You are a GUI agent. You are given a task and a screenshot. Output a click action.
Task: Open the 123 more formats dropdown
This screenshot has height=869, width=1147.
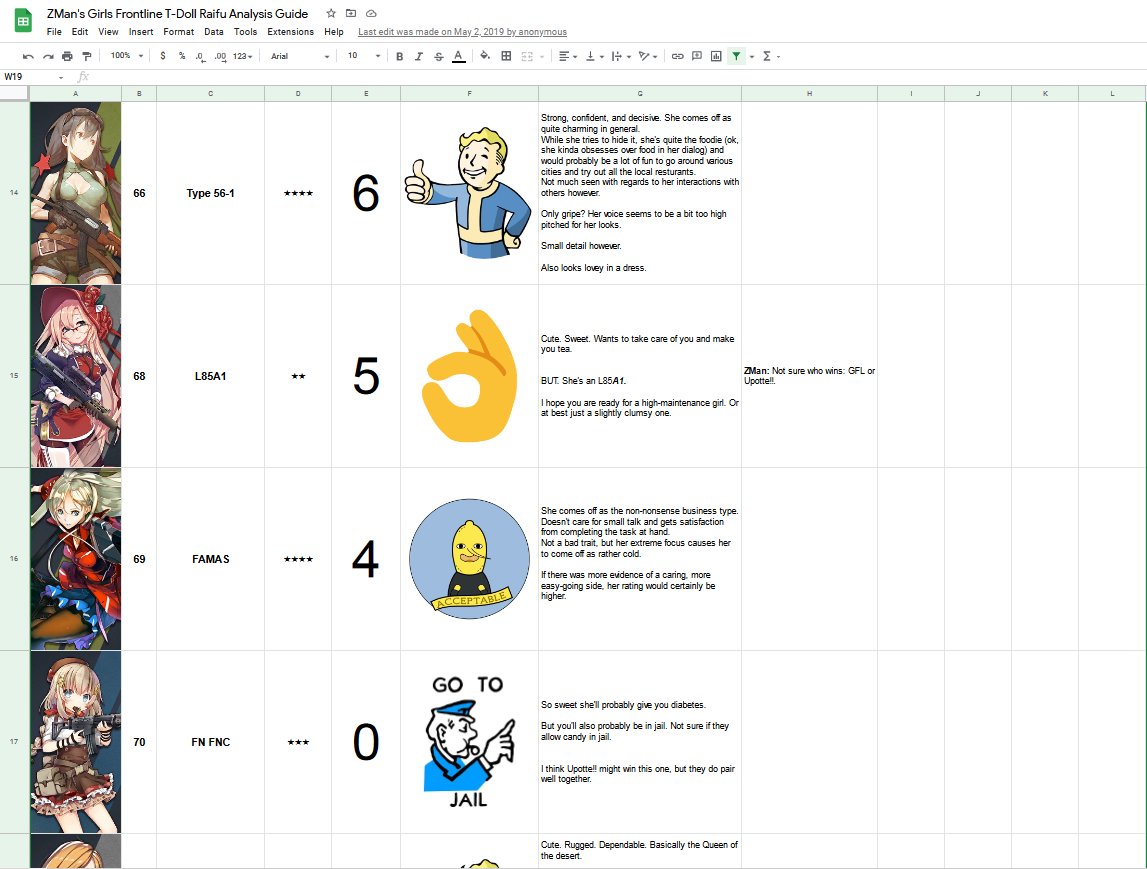[x=242, y=56]
